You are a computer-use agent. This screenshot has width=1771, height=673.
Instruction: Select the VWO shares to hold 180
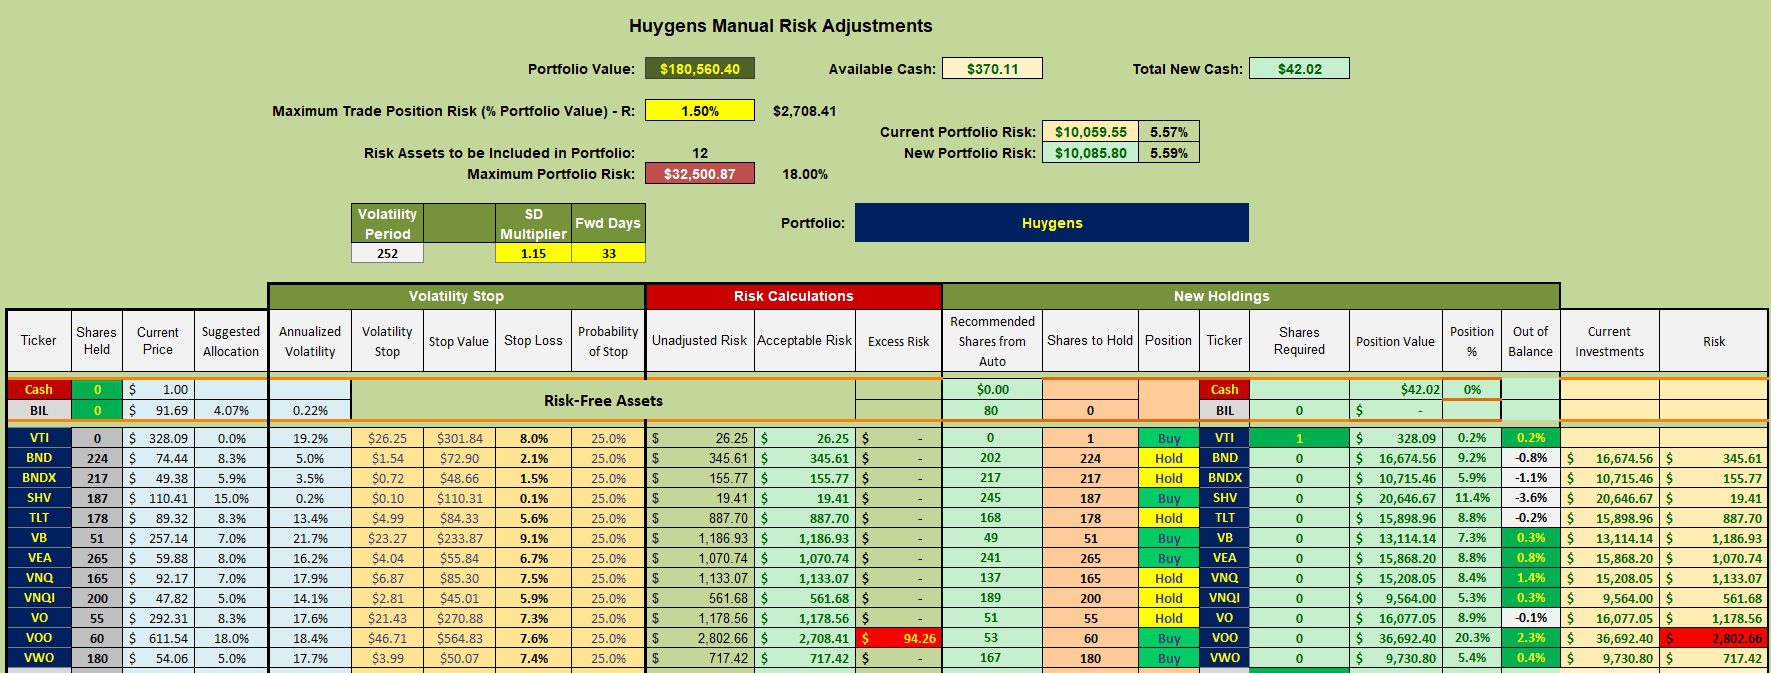point(1090,658)
